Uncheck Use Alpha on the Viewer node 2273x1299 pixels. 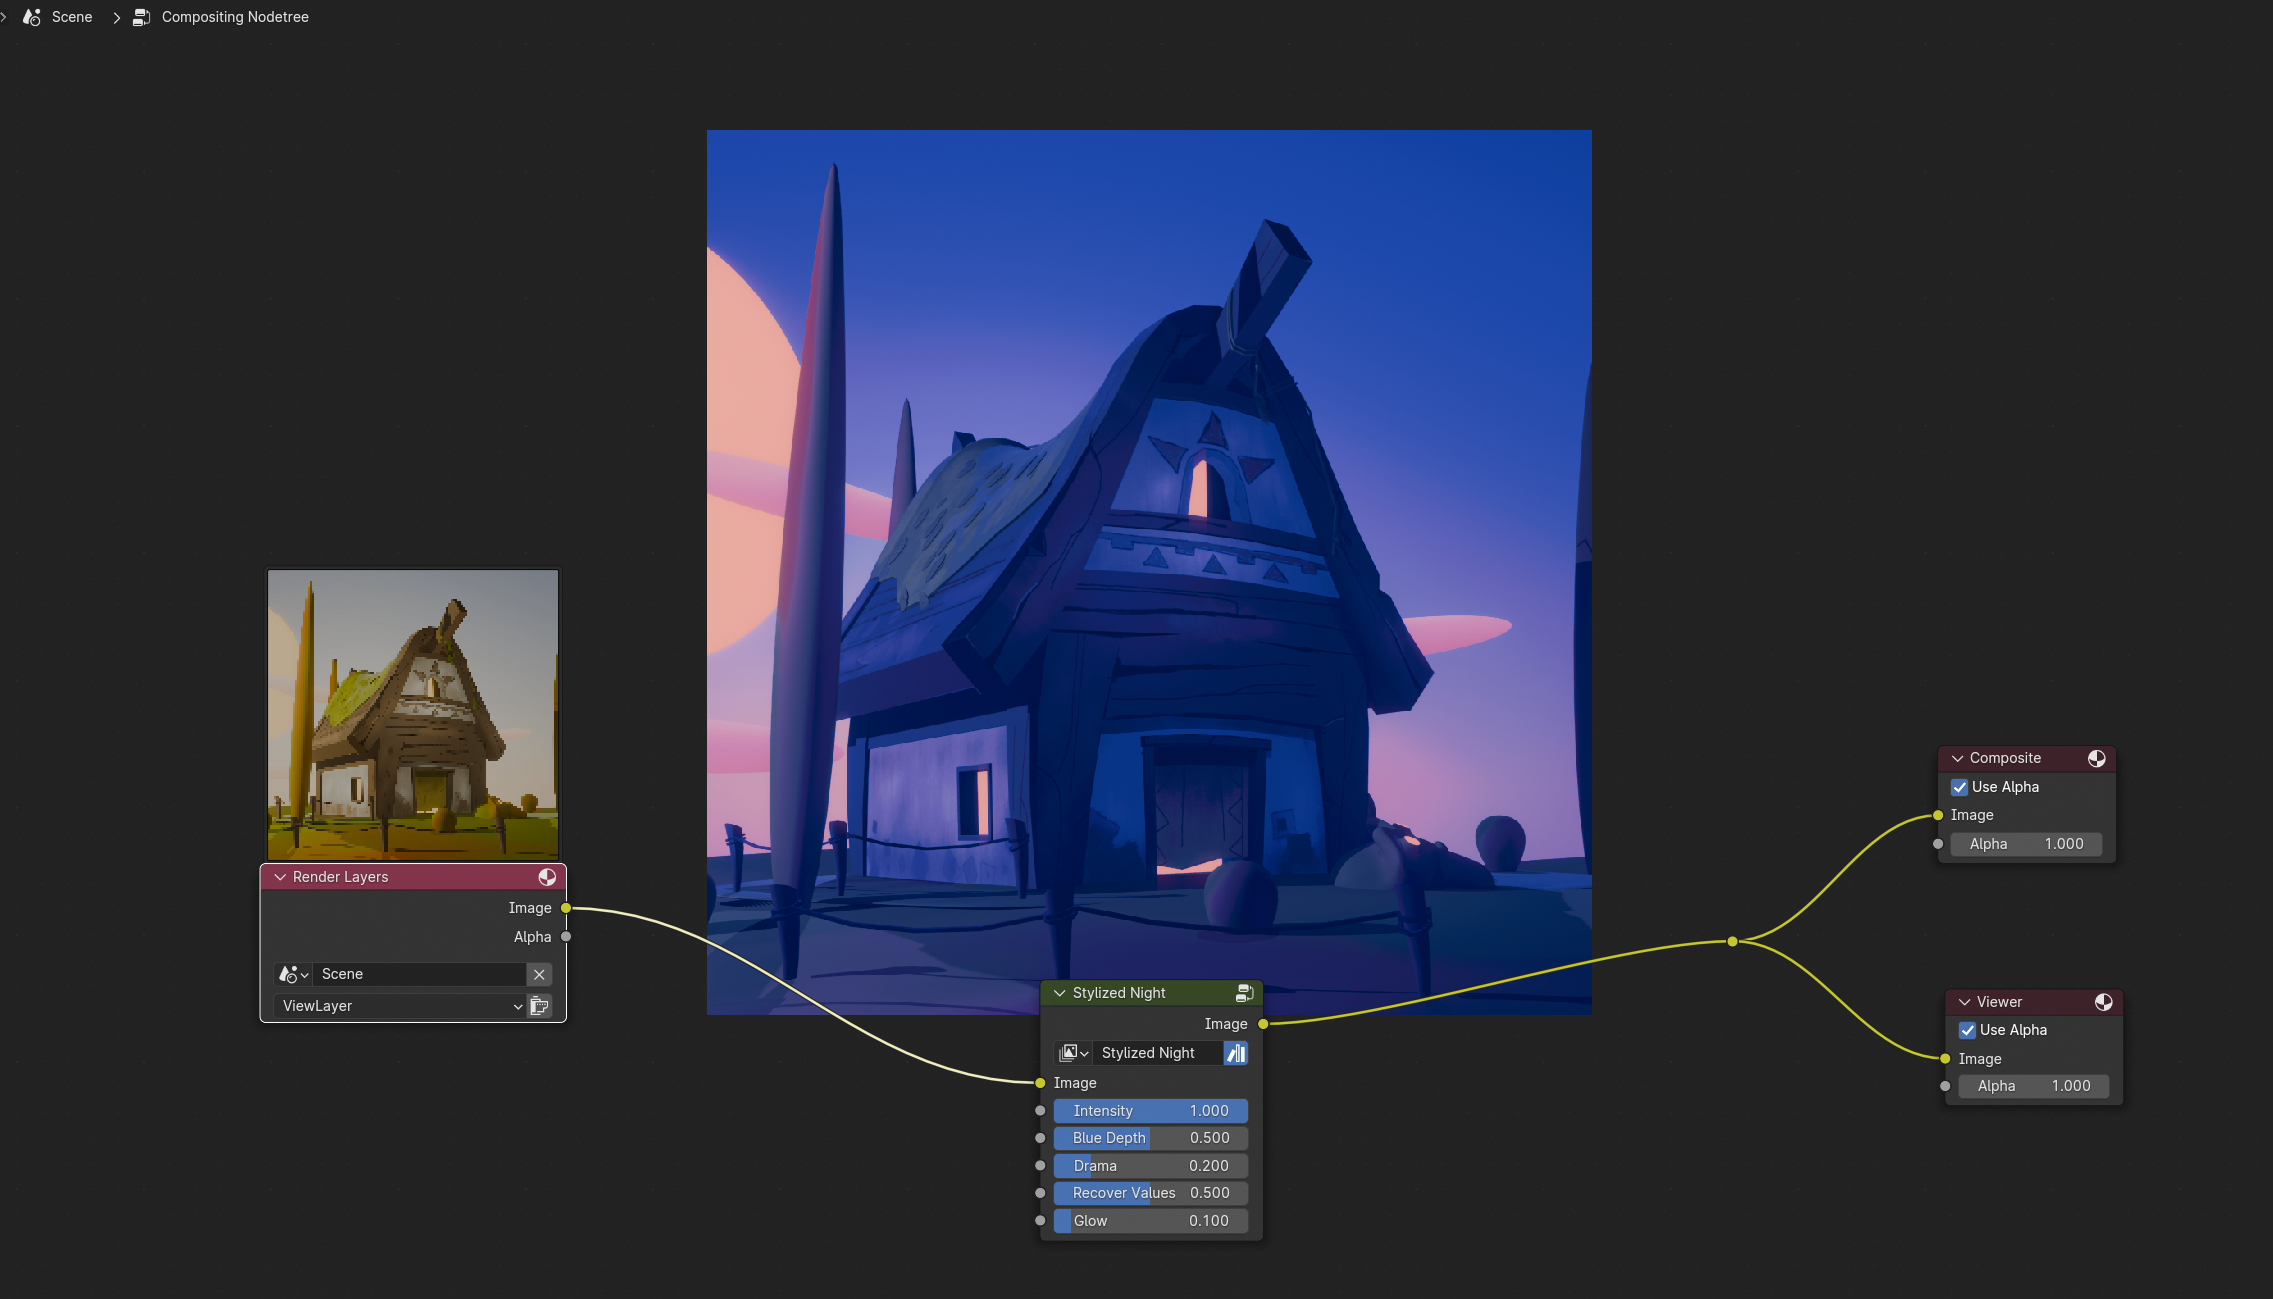tap(1967, 1030)
